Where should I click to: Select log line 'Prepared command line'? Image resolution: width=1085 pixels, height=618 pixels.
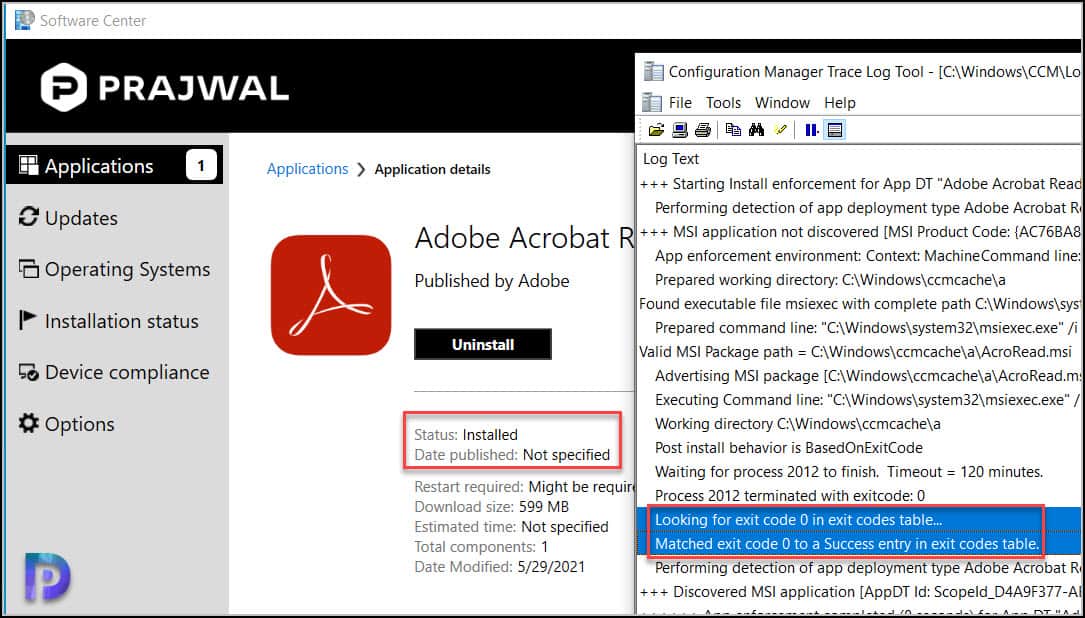tap(859, 328)
